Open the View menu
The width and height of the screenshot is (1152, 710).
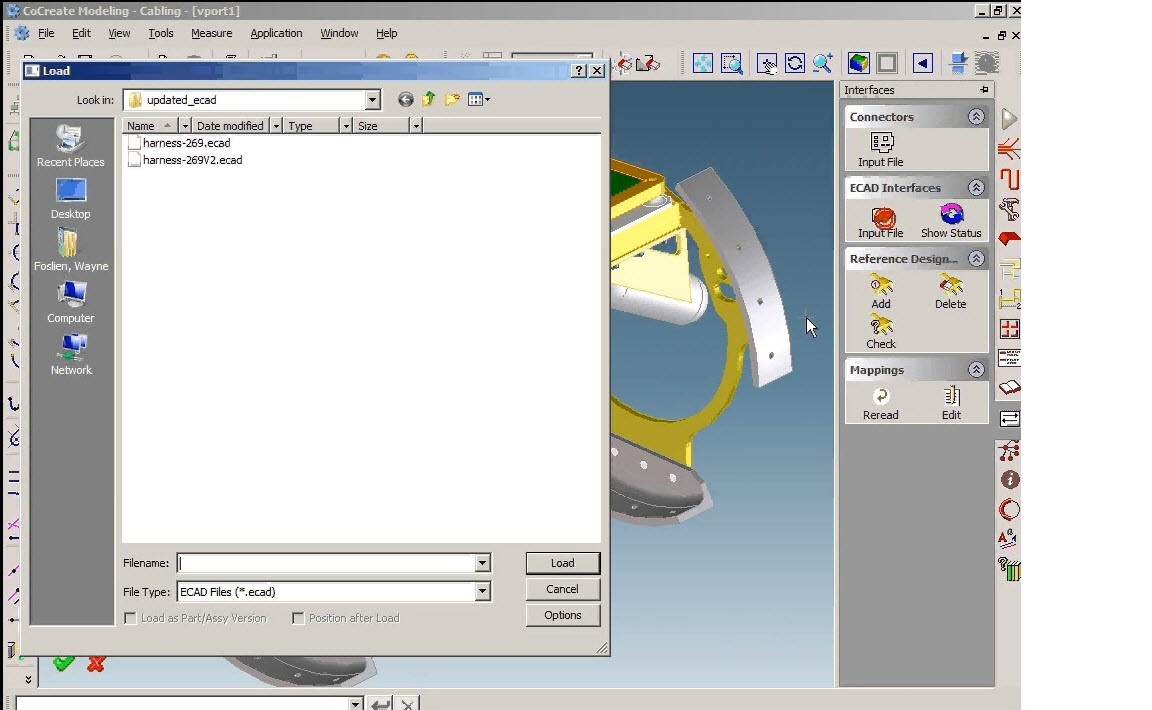pyautogui.click(x=119, y=33)
